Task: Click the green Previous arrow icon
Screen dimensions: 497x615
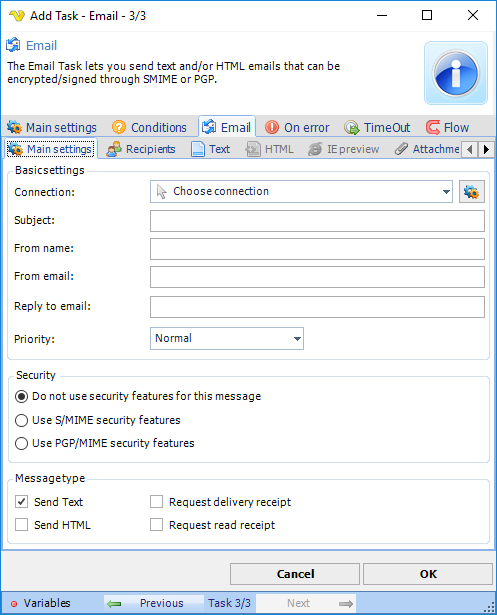Action: pyautogui.click(x=114, y=604)
